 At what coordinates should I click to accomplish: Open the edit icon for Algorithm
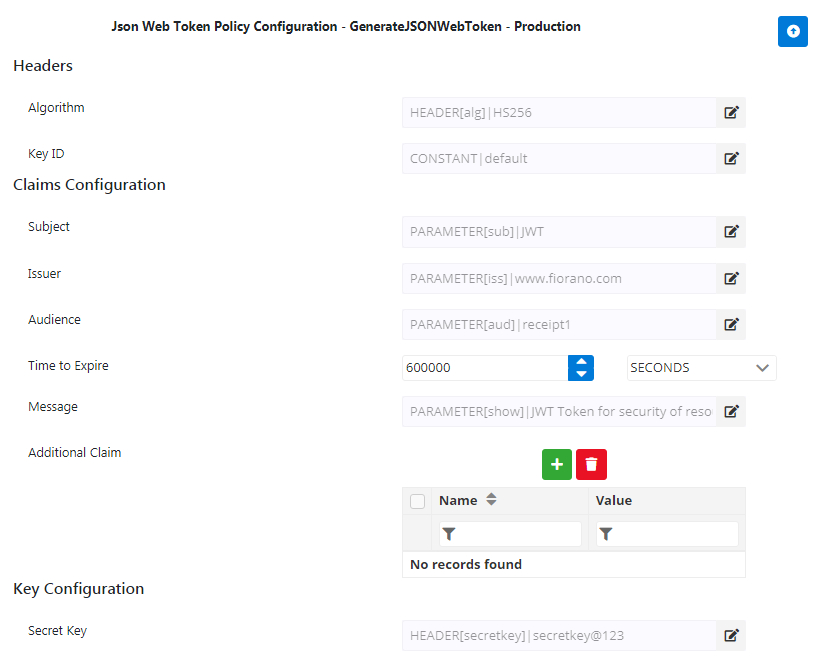731,112
